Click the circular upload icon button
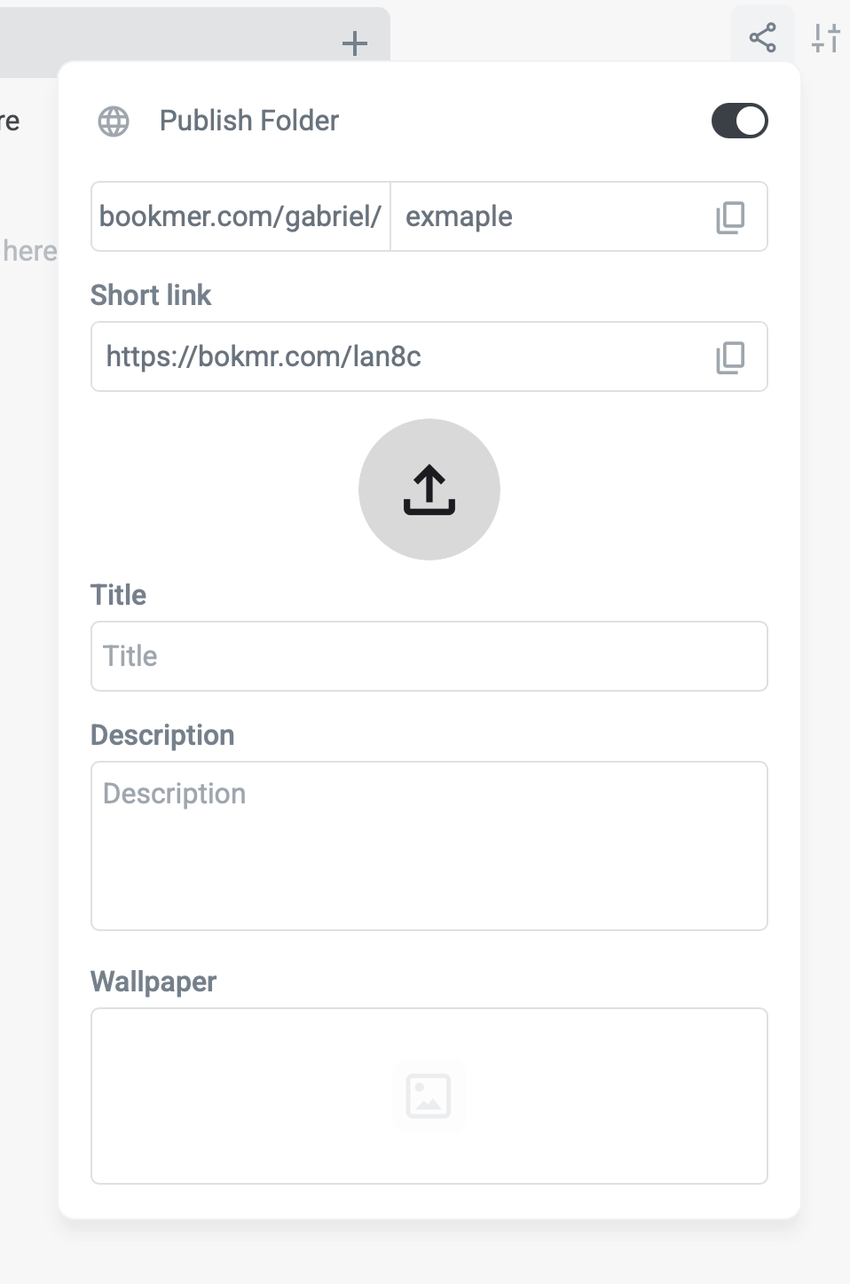 [x=429, y=489]
